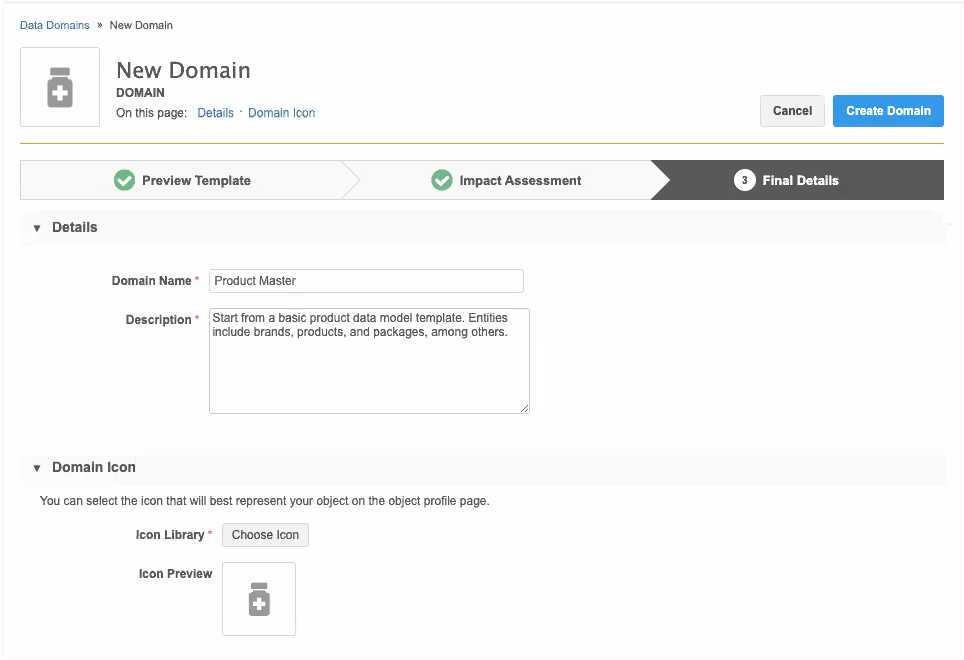Viewport: 964px width, 660px height.
Task: Click the step 3 number circle
Action: tap(744, 180)
